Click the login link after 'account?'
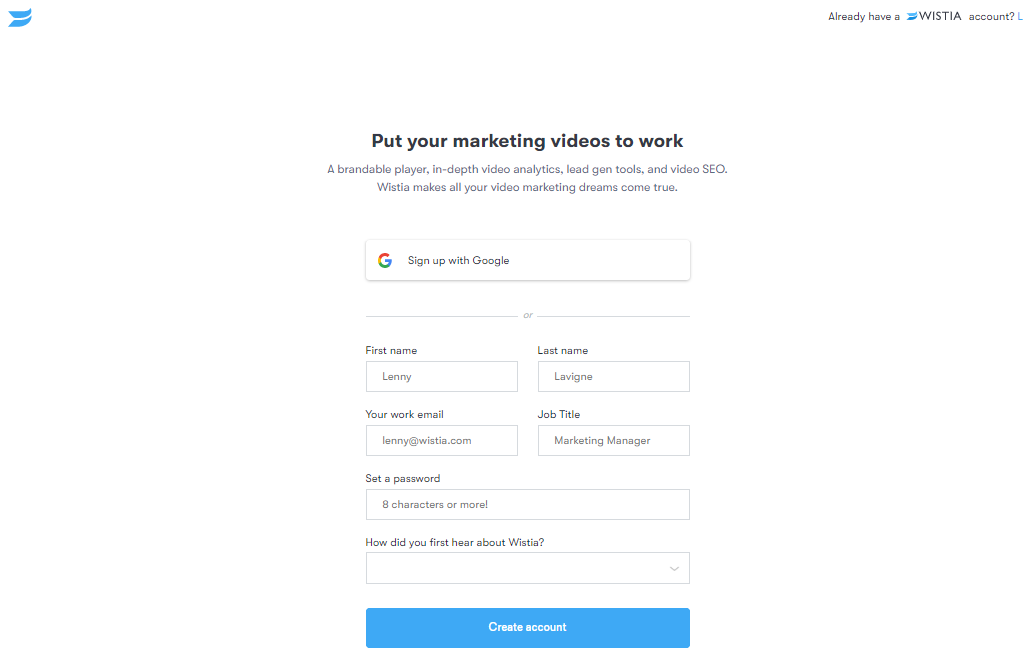This screenshot has width=1023, height=648. 1020,16
